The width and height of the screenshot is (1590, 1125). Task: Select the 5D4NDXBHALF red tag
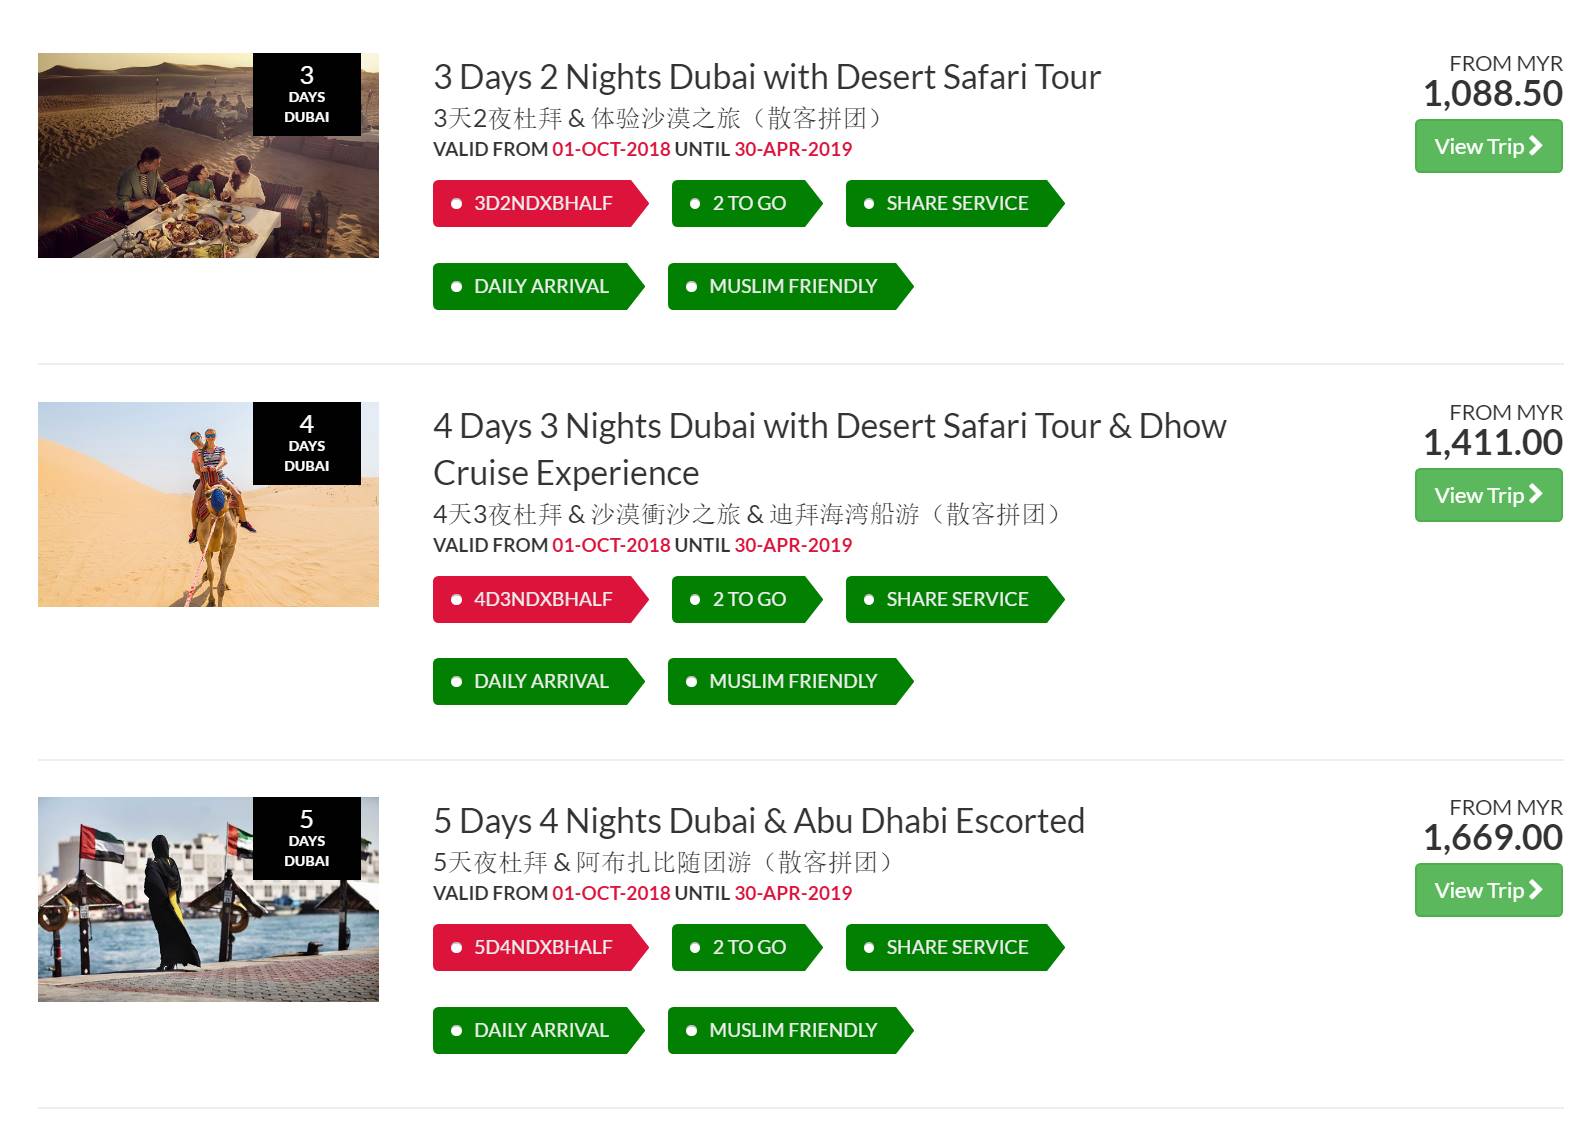[541, 948]
